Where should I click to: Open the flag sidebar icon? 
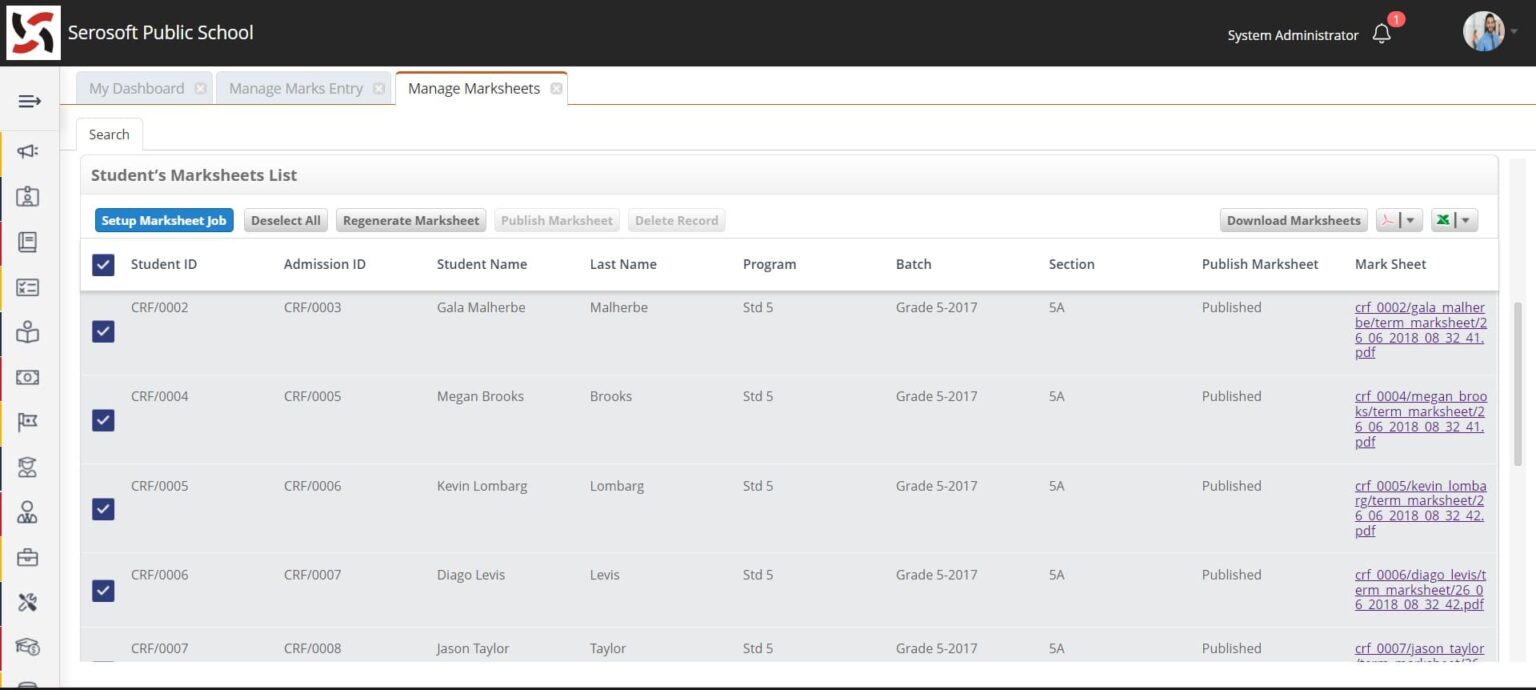[x=28, y=422]
